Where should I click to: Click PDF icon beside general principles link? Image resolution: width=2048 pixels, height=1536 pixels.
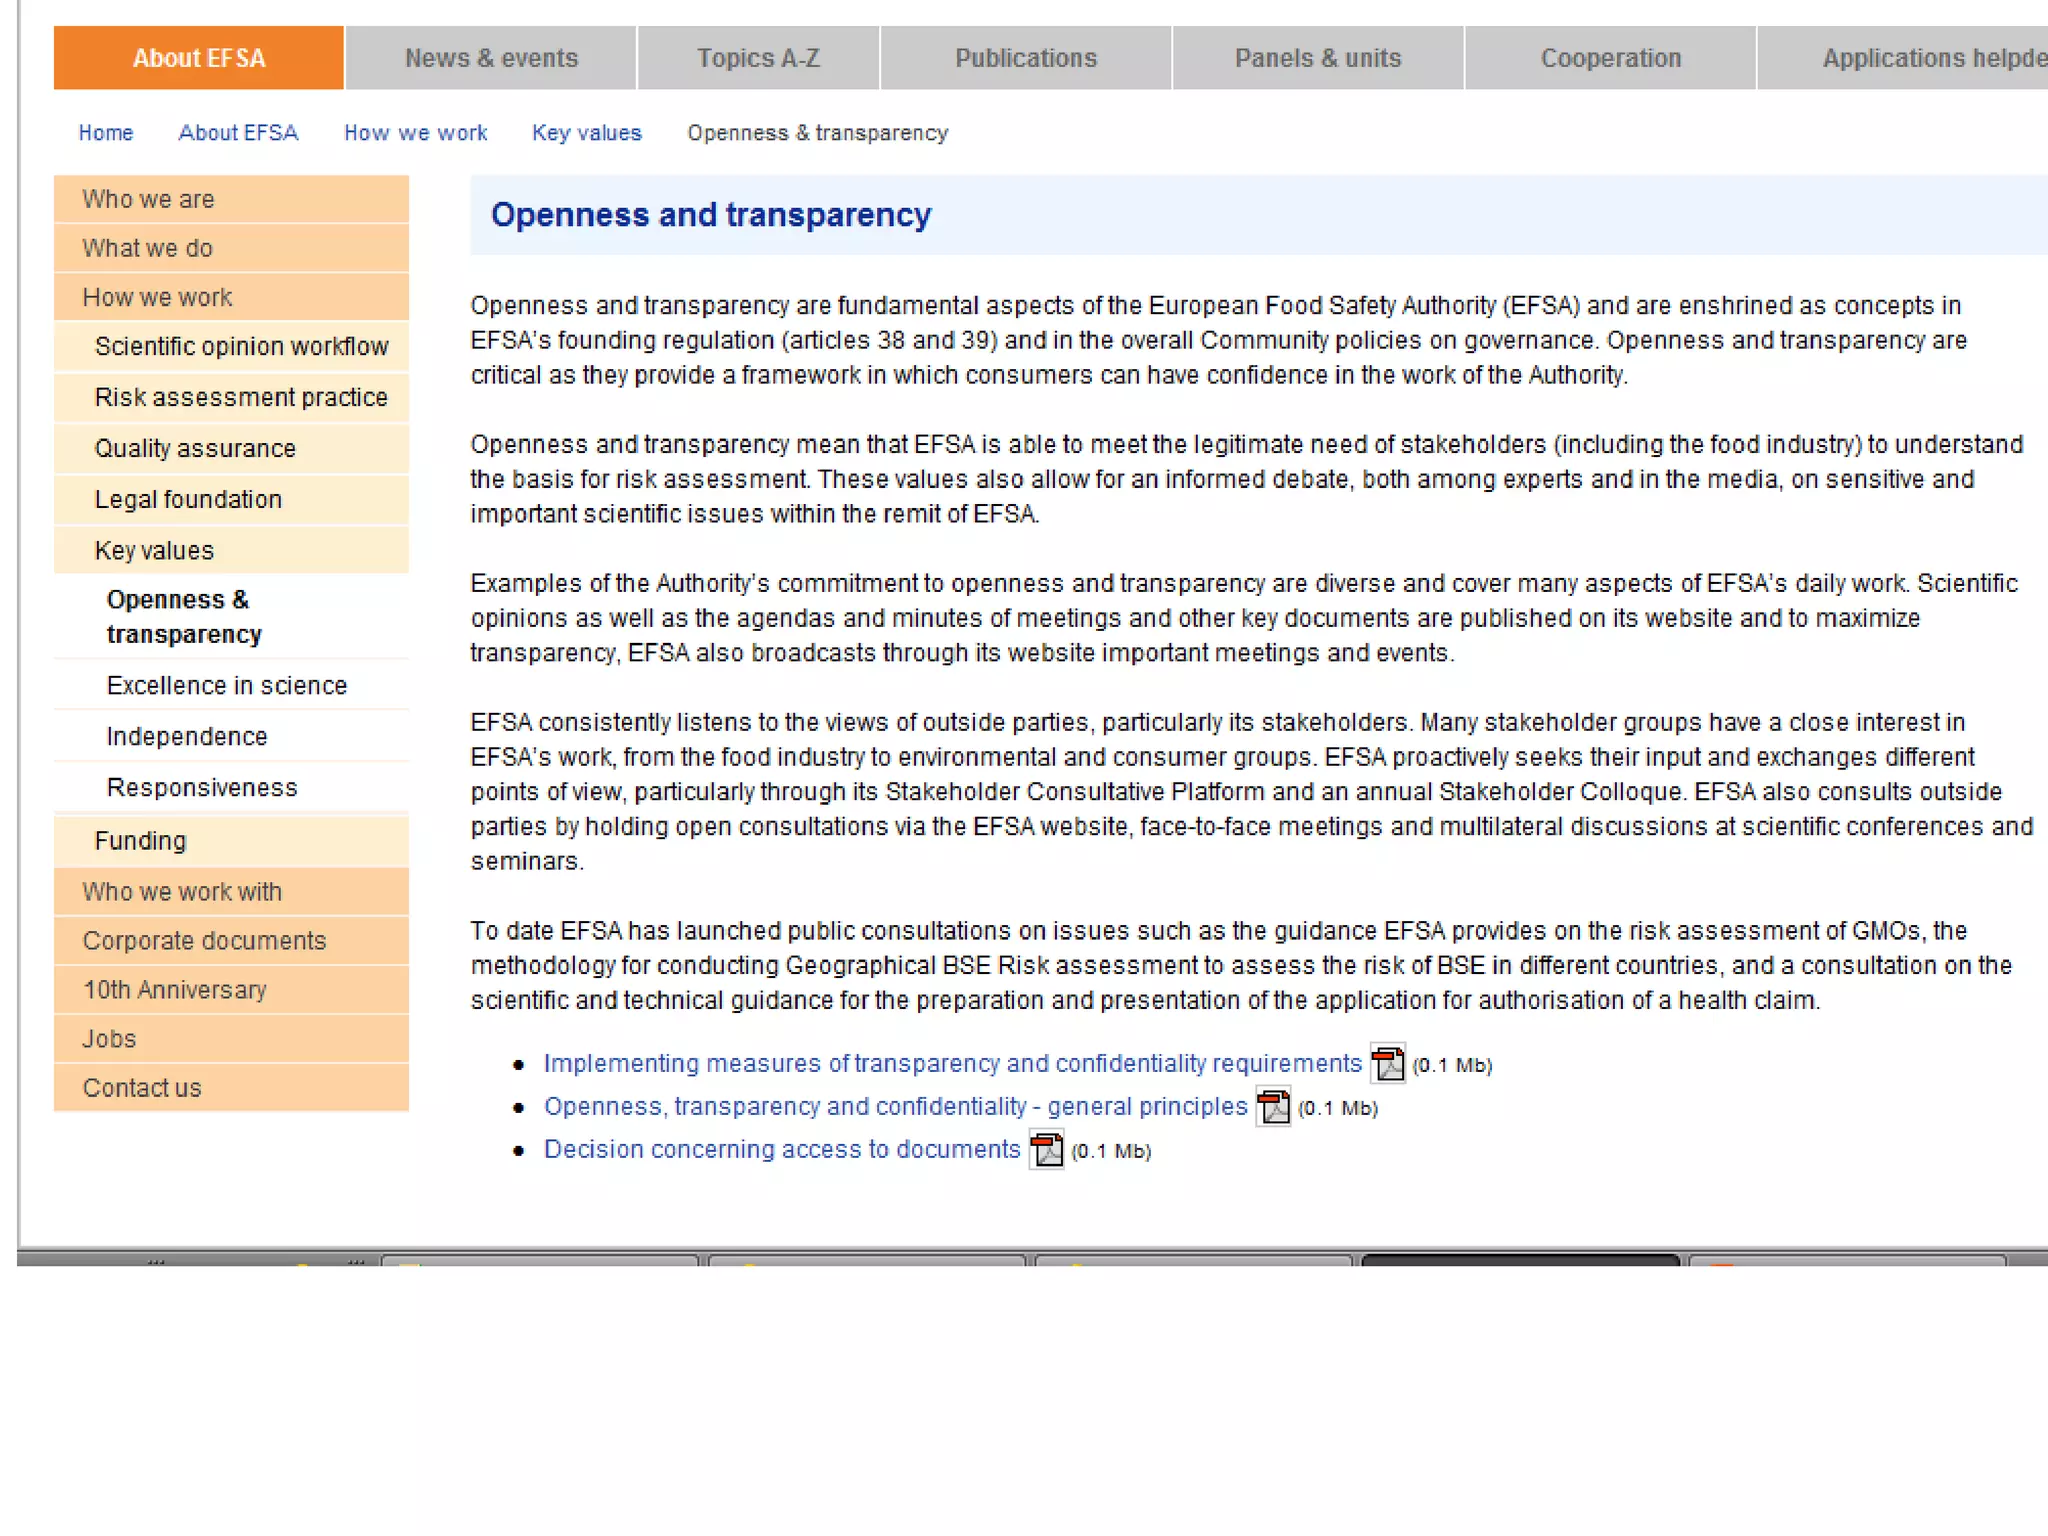tap(1272, 1106)
